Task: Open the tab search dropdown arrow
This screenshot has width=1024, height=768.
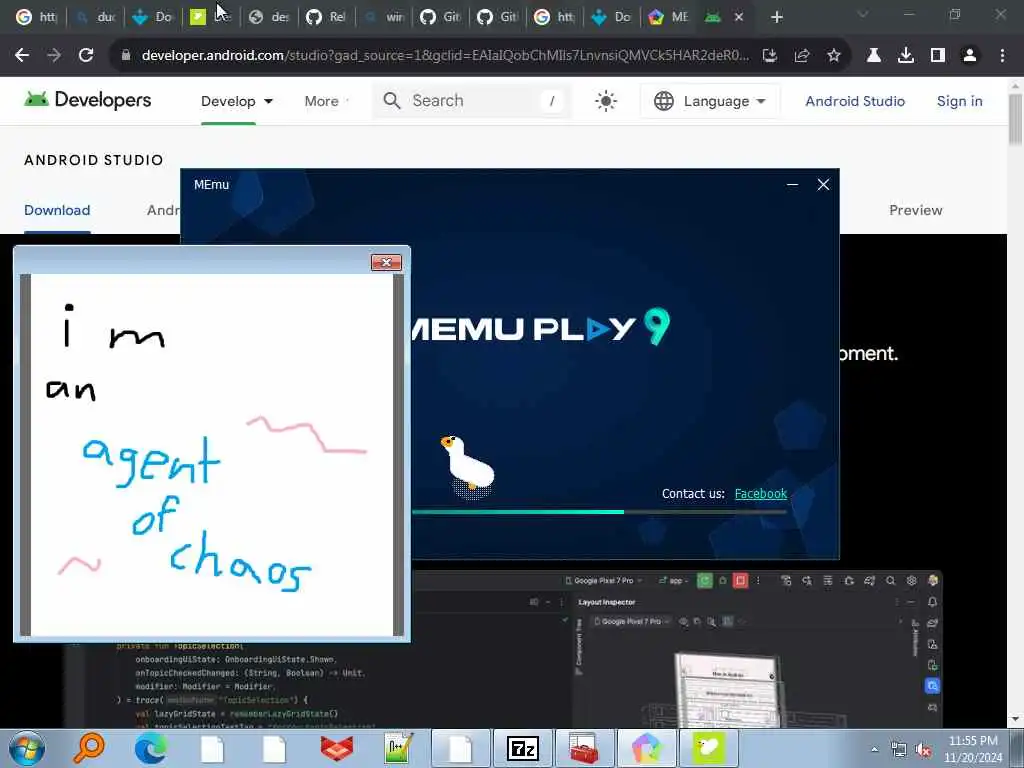Action: point(863,14)
